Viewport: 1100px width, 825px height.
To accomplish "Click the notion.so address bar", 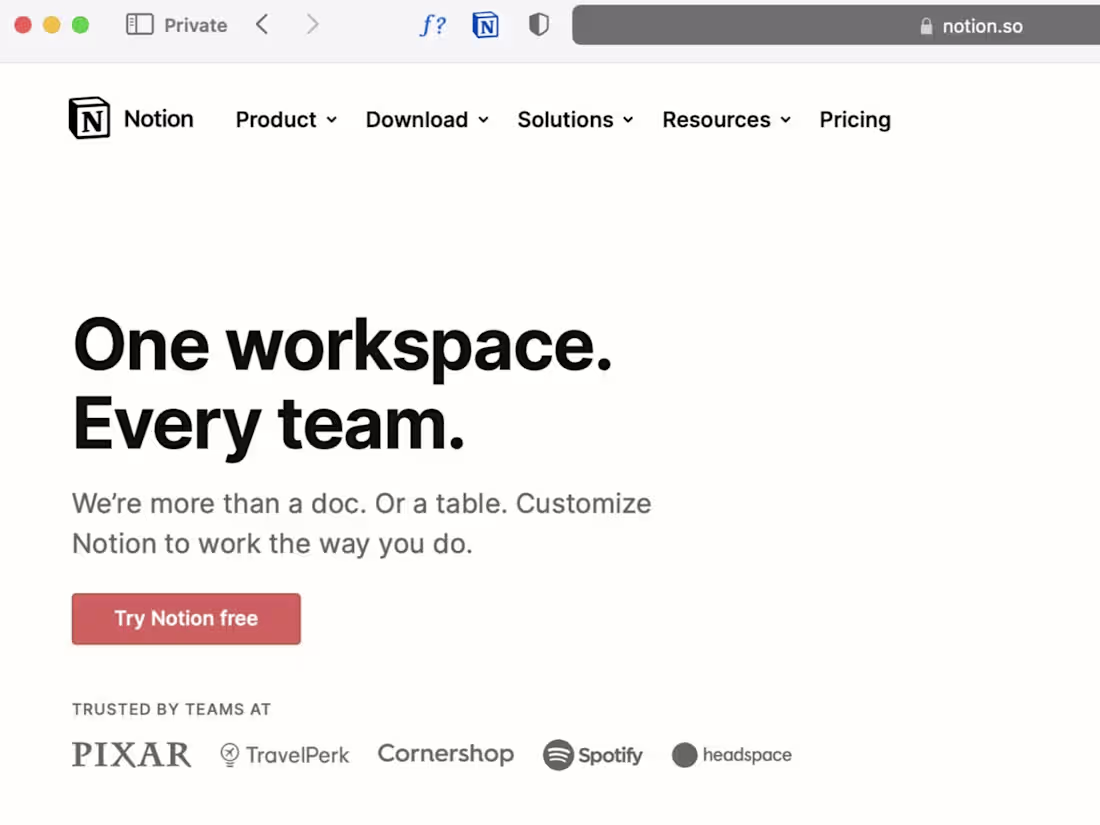I will click(850, 25).
